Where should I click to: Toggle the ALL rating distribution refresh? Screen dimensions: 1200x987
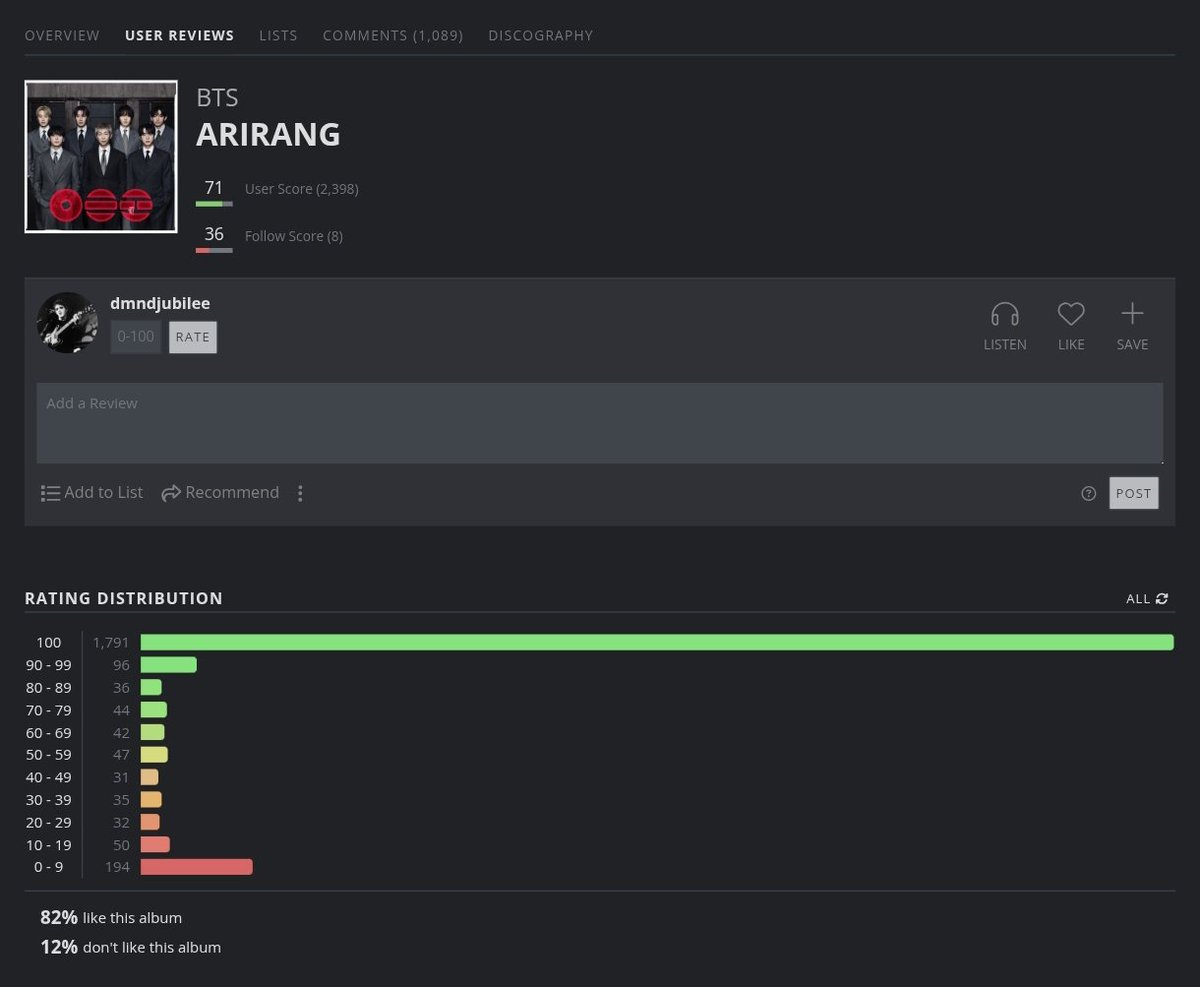1147,599
